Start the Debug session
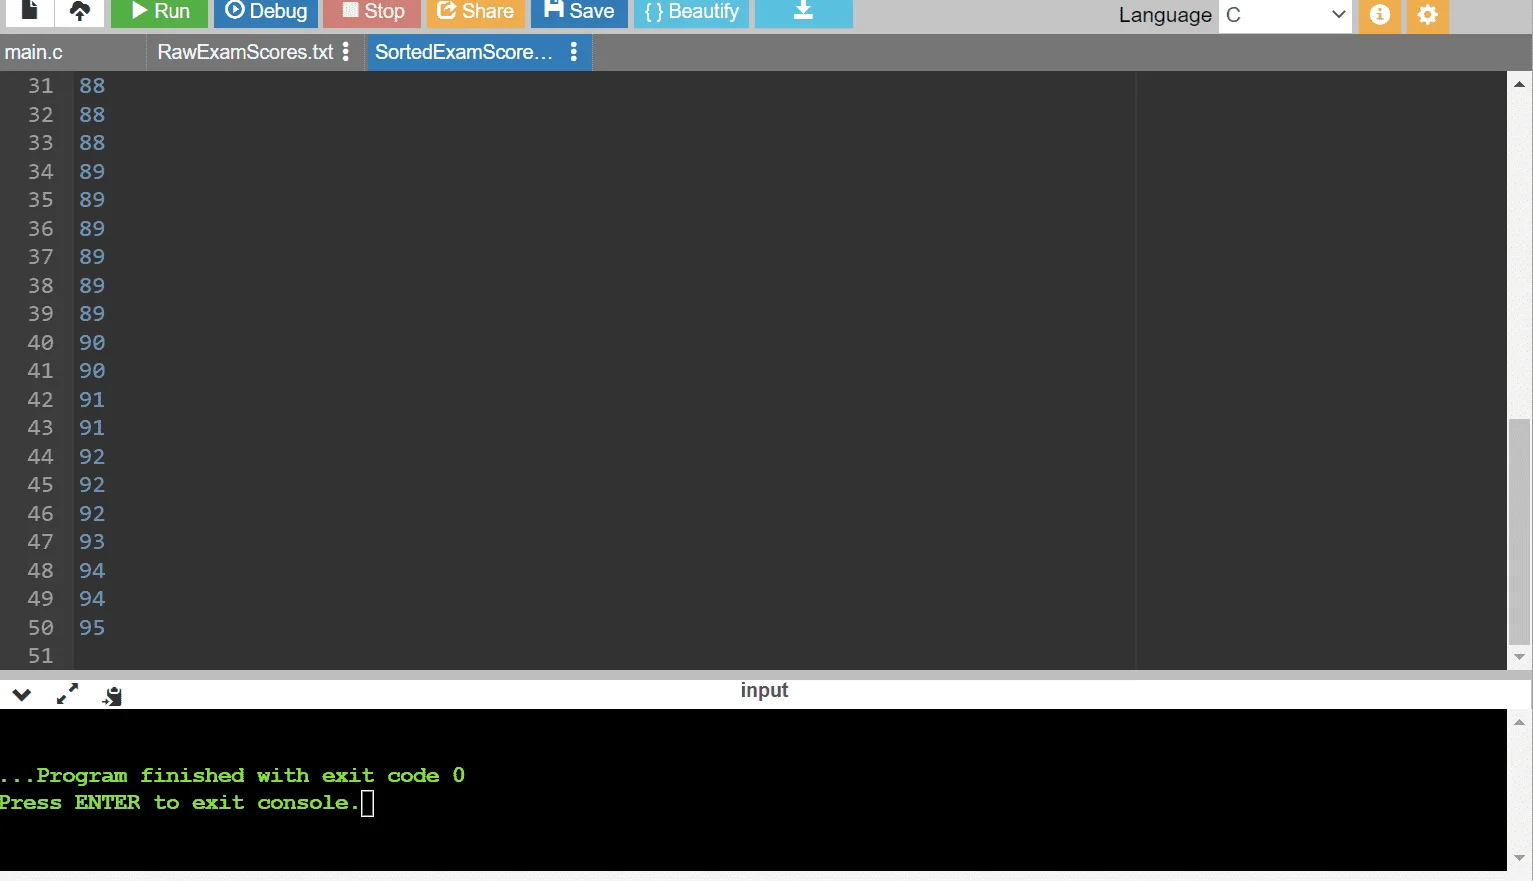Viewport: 1533px width, 881px height. click(266, 12)
